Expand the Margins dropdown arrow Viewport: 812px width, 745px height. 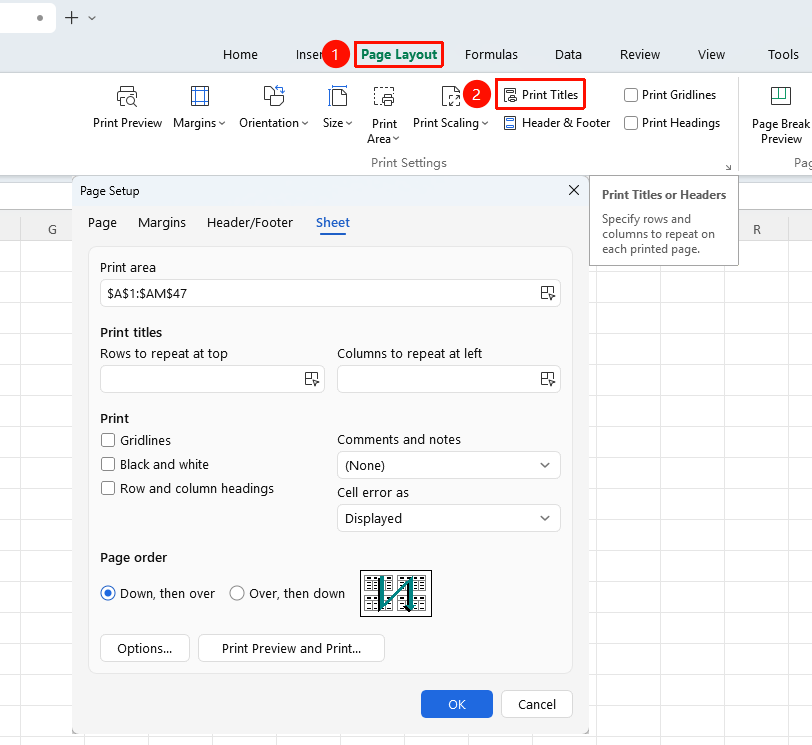pyautogui.click(x=222, y=123)
